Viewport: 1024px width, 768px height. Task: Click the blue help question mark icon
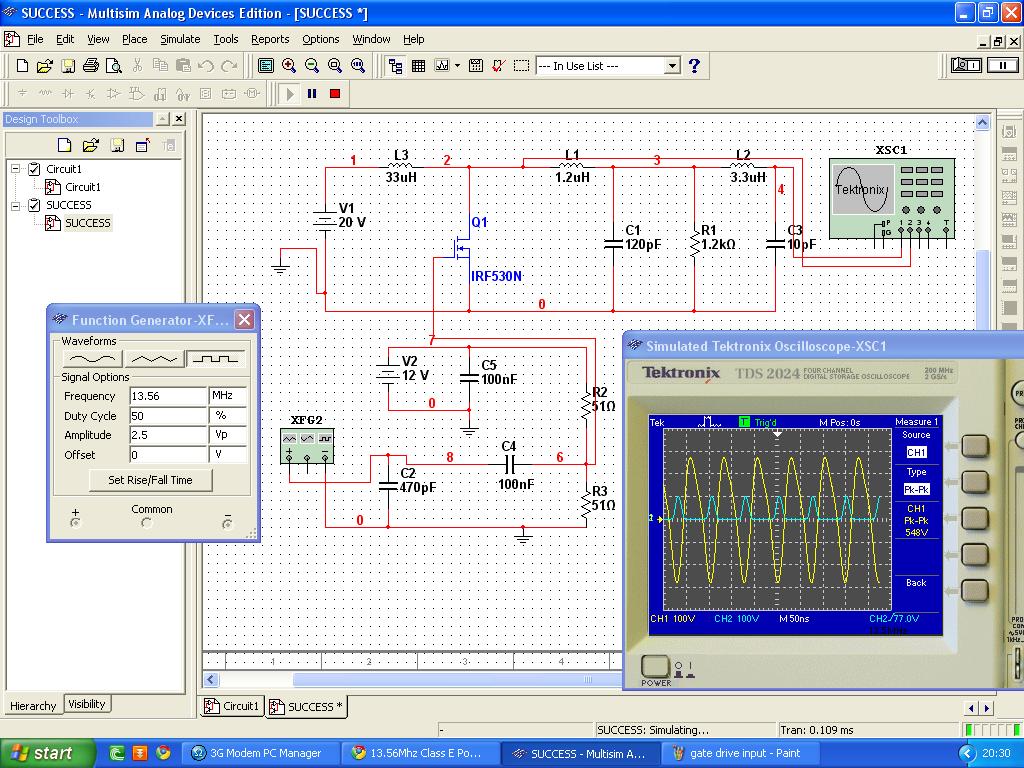[x=694, y=66]
